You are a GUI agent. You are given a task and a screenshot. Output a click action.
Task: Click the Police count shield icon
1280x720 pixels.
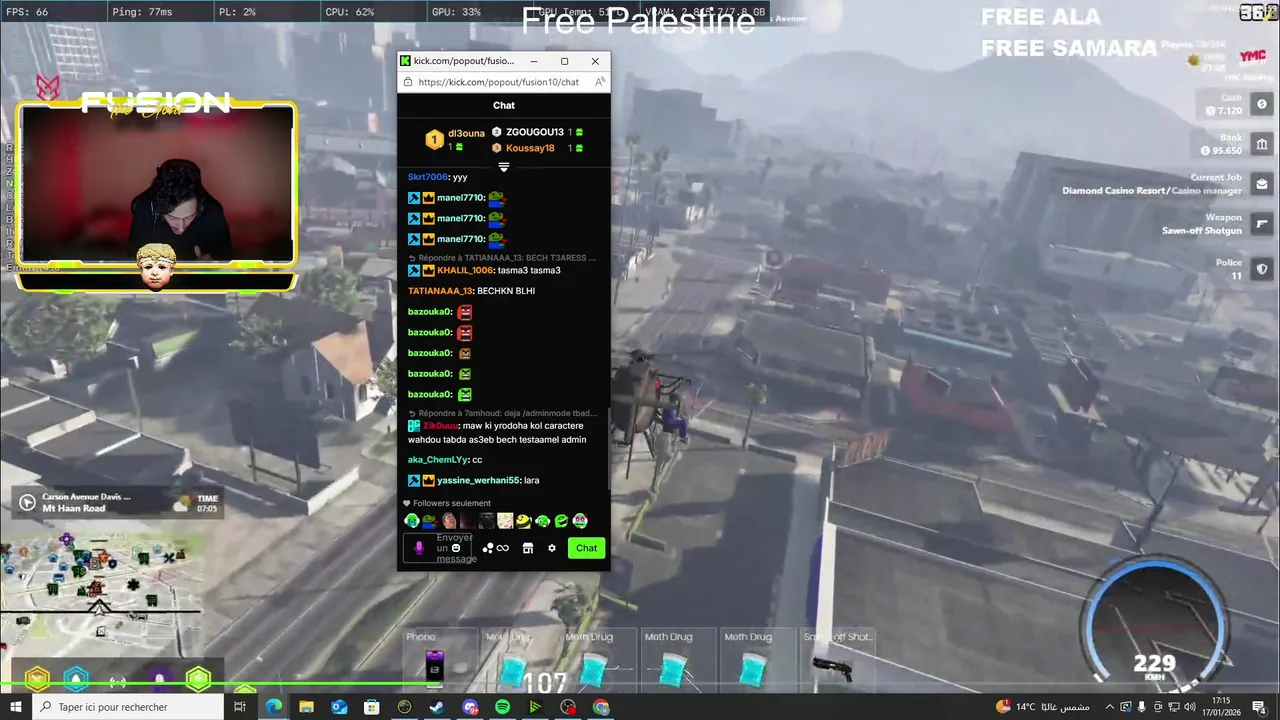pos(1262,269)
